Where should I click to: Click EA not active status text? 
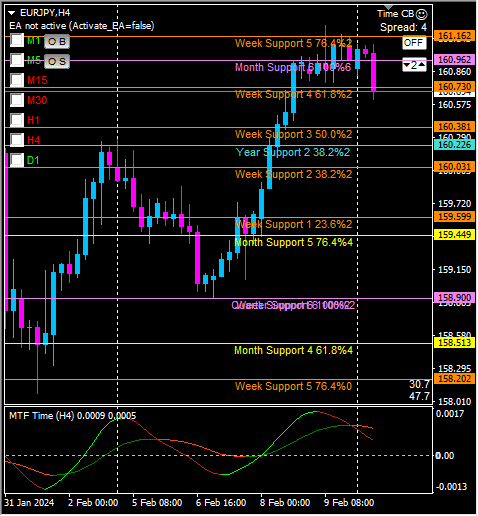pos(82,26)
